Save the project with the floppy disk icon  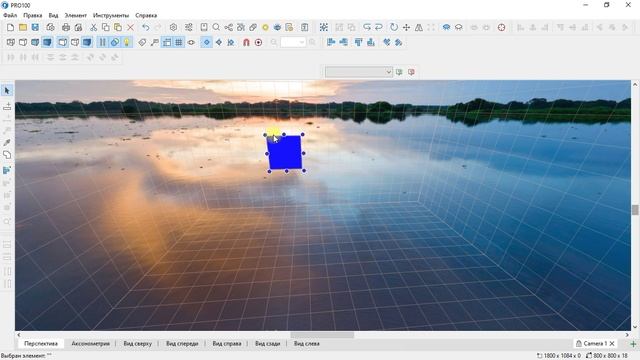click(x=36, y=27)
